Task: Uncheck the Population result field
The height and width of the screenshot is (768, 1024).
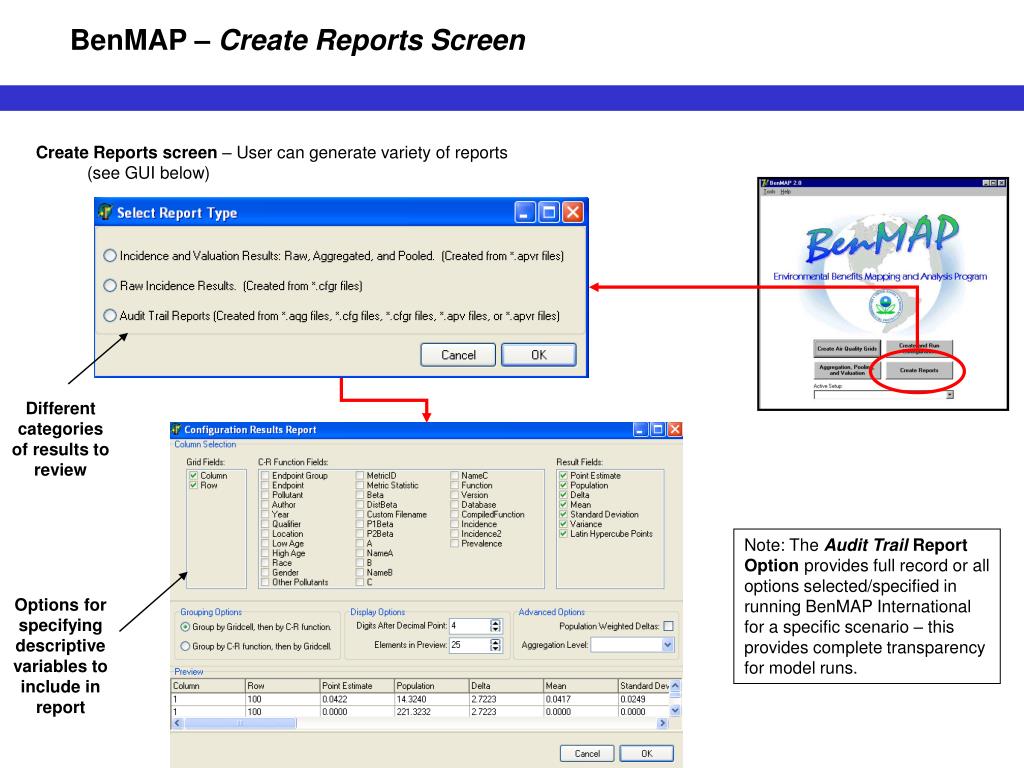Action: tap(564, 485)
